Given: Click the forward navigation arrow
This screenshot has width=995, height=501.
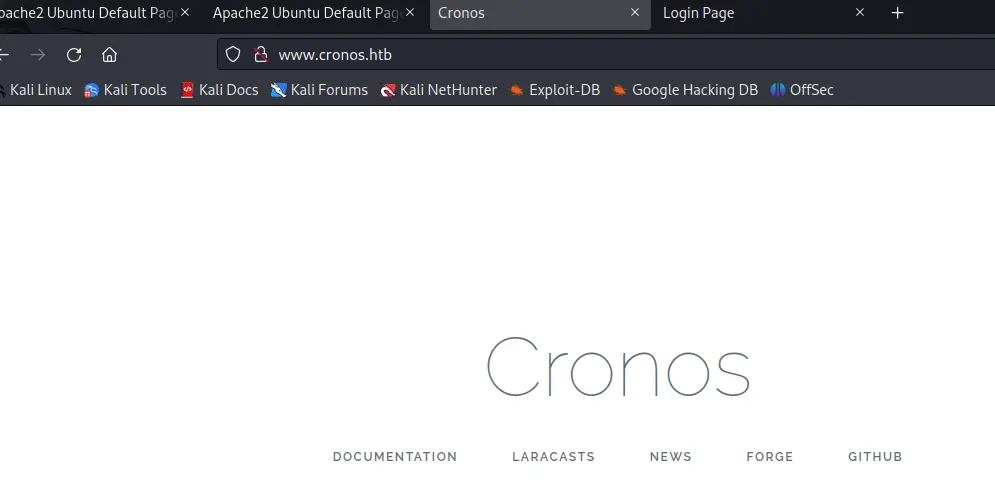Looking at the screenshot, I should click(x=38, y=55).
